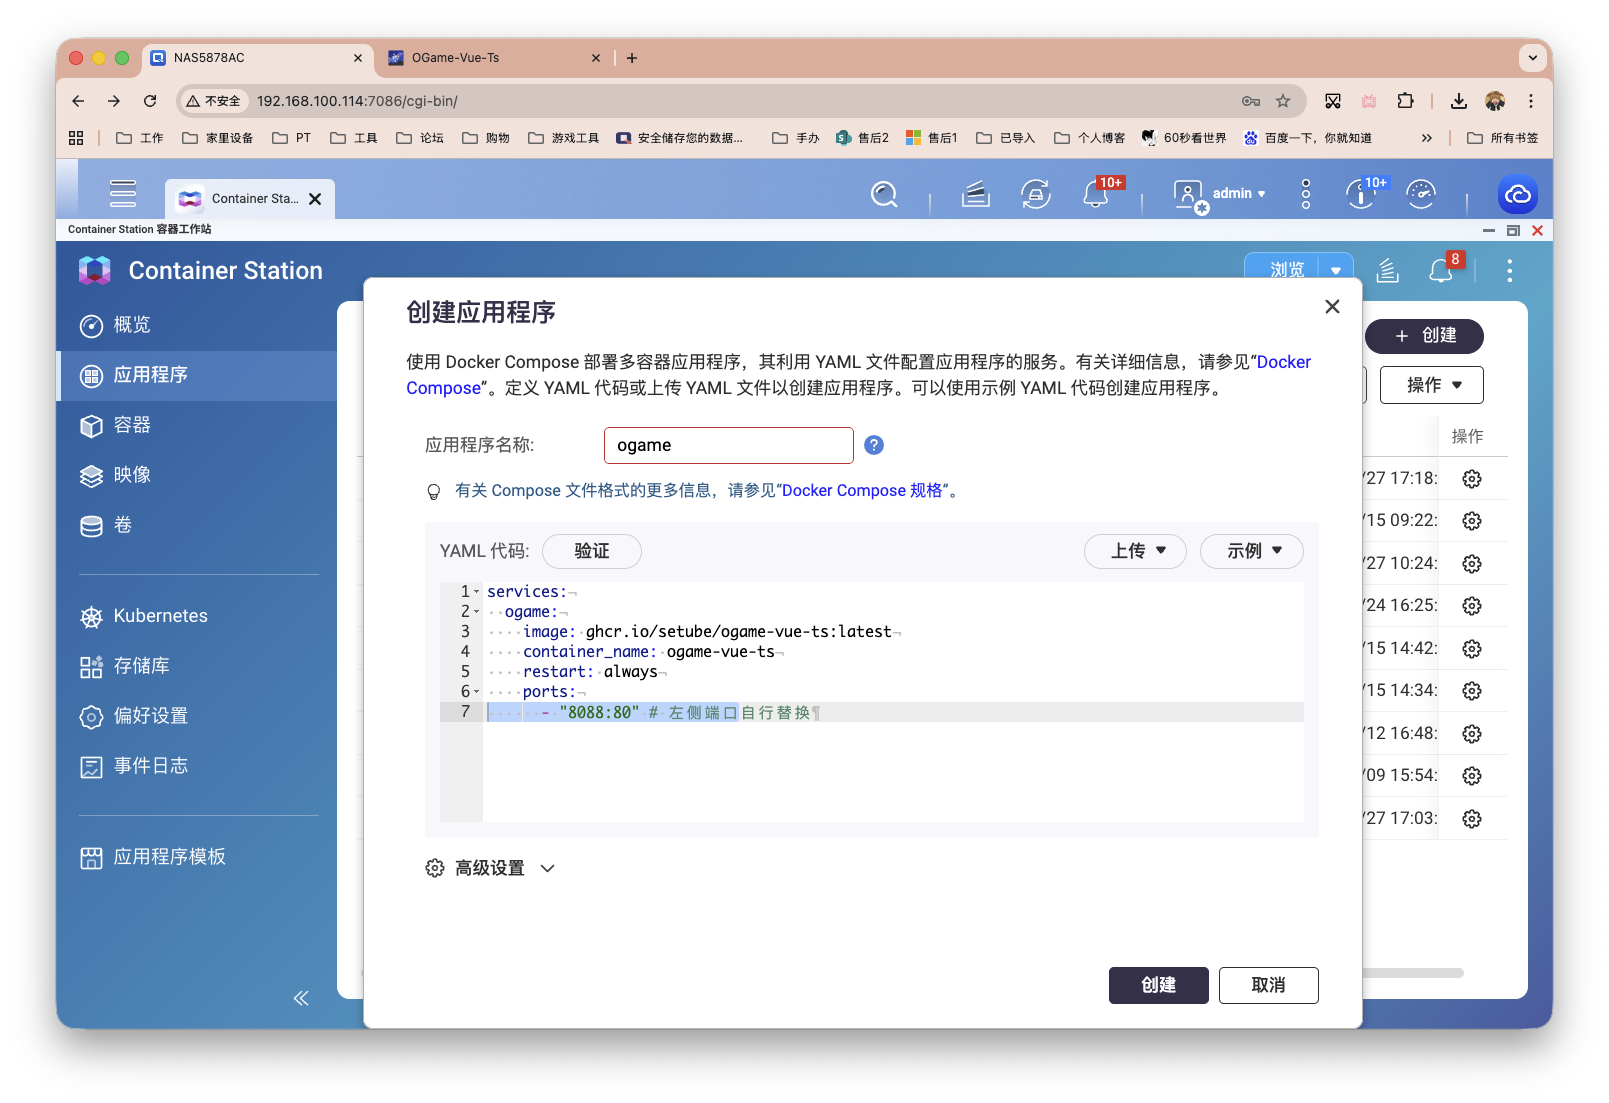
Task: Expand the 高级设置 advanced settings section
Action: click(489, 868)
